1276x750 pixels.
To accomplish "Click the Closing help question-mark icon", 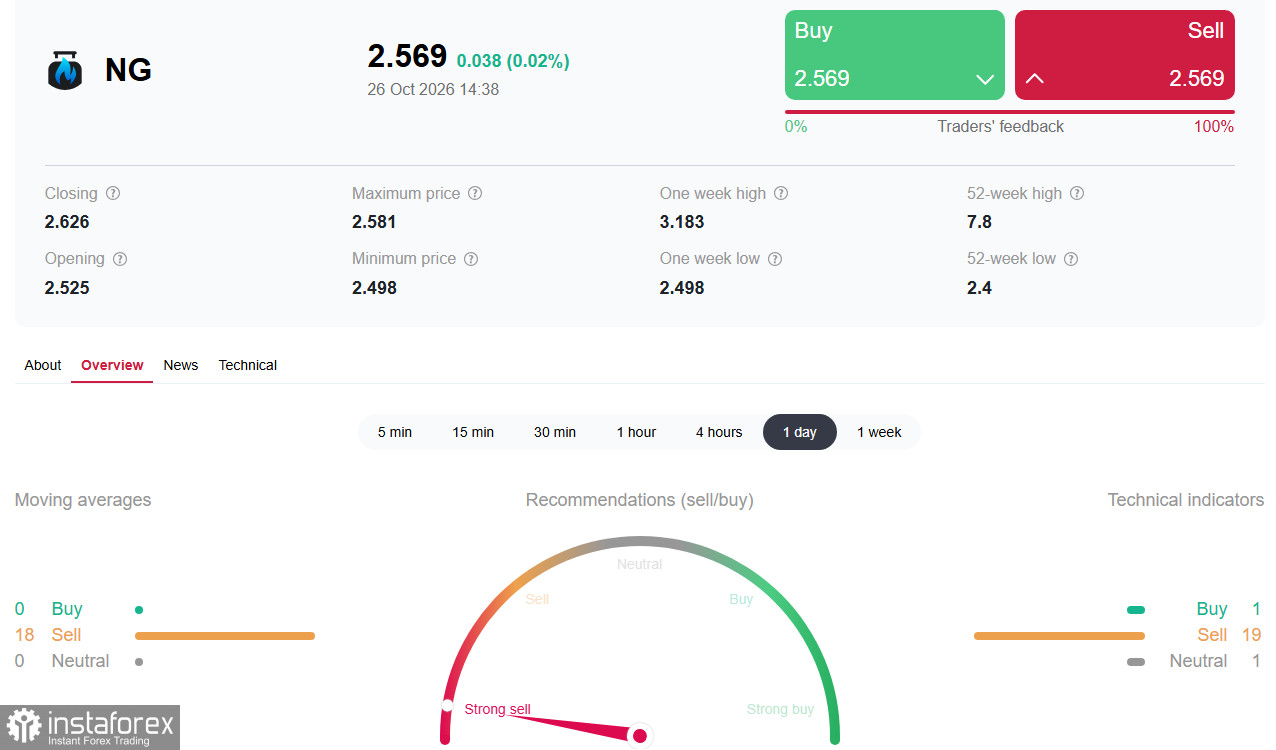I will pos(113,193).
